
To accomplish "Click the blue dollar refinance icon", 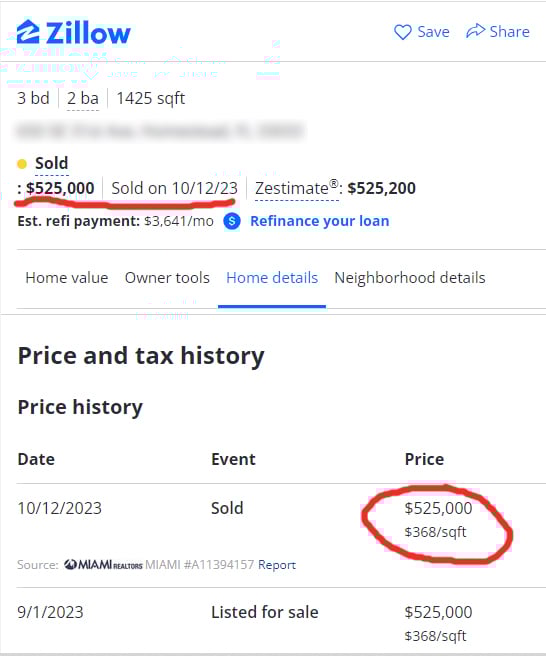I will pos(232,221).
